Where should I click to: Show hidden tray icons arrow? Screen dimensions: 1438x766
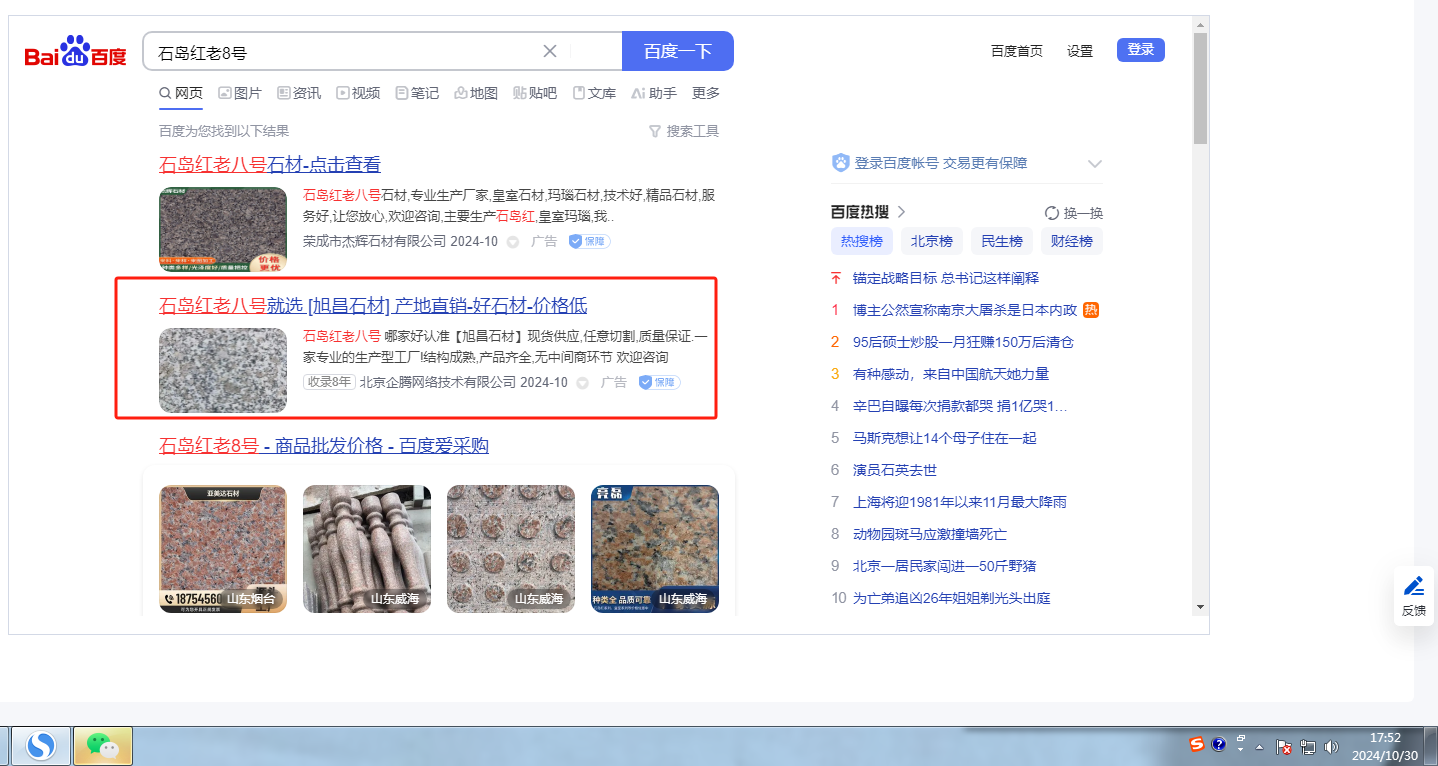click(1260, 747)
